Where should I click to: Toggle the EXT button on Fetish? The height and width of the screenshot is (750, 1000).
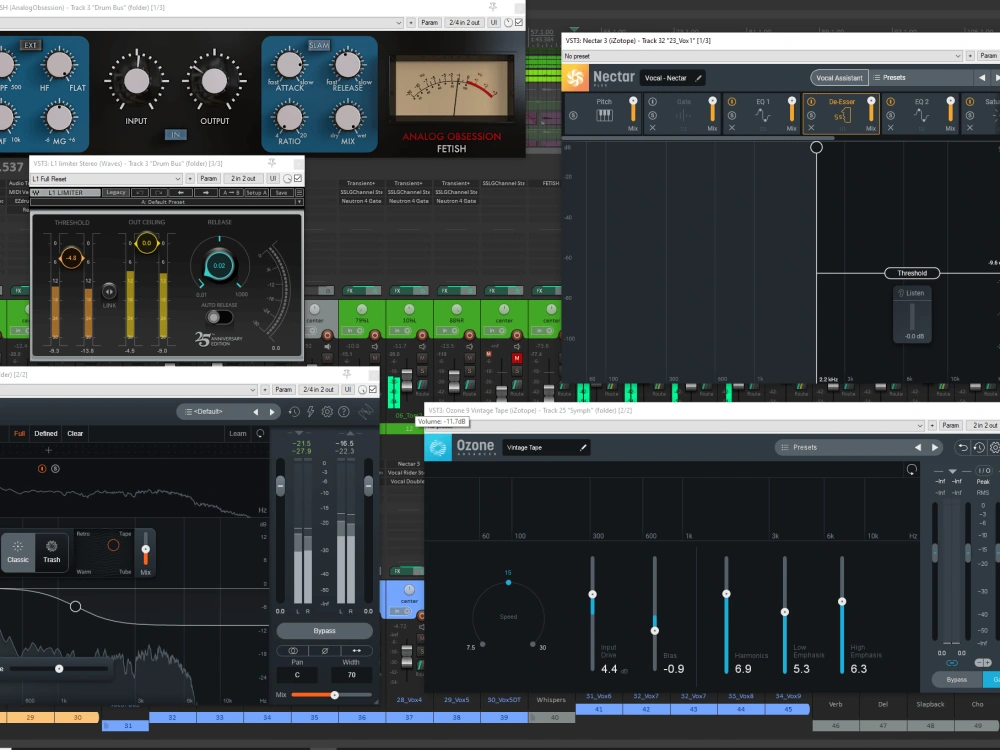pos(31,45)
